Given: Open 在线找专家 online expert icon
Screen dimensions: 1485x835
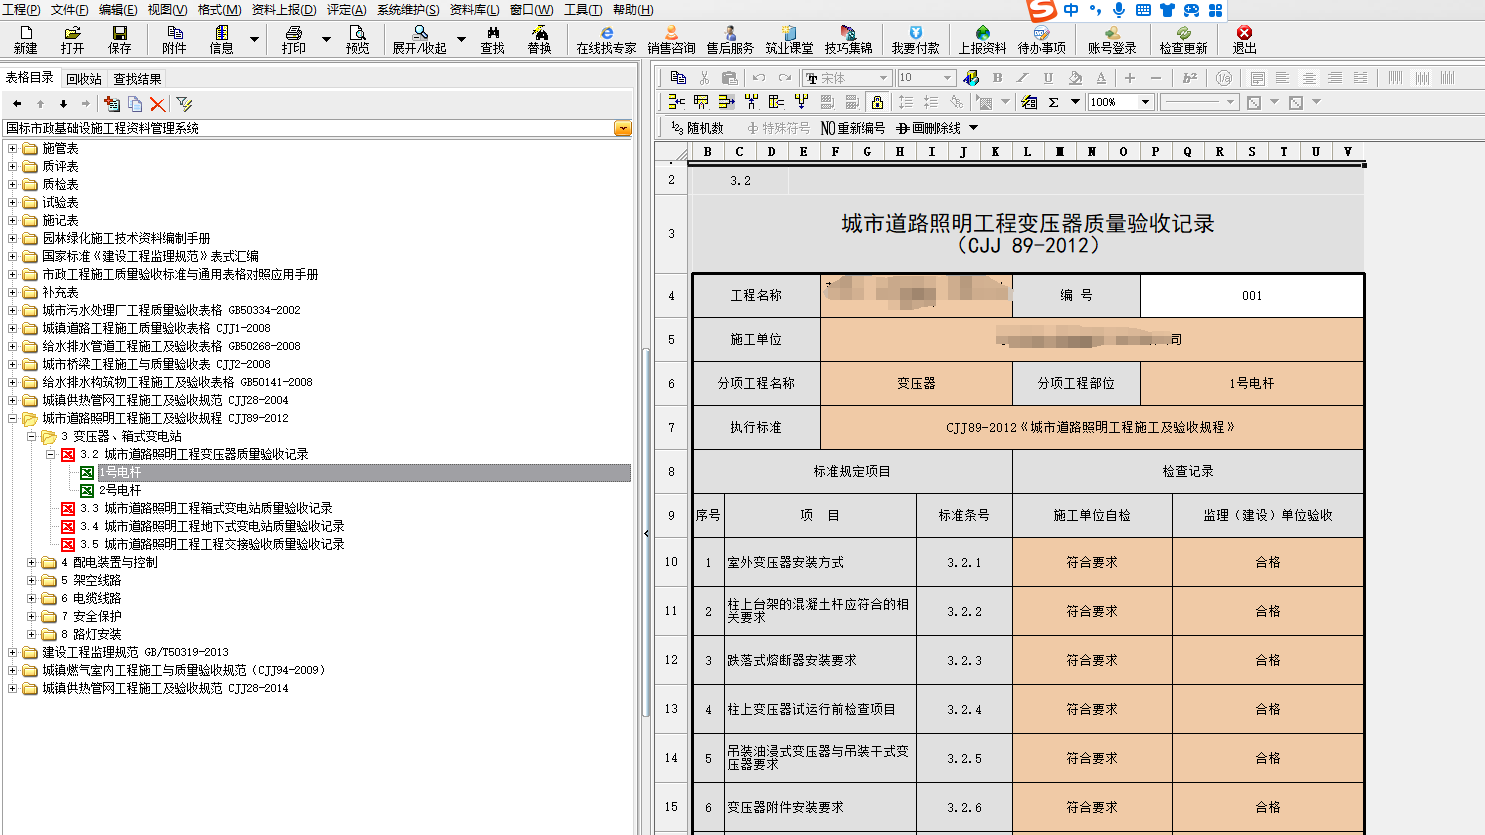Looking at the screenshot, I should [606, 40].
